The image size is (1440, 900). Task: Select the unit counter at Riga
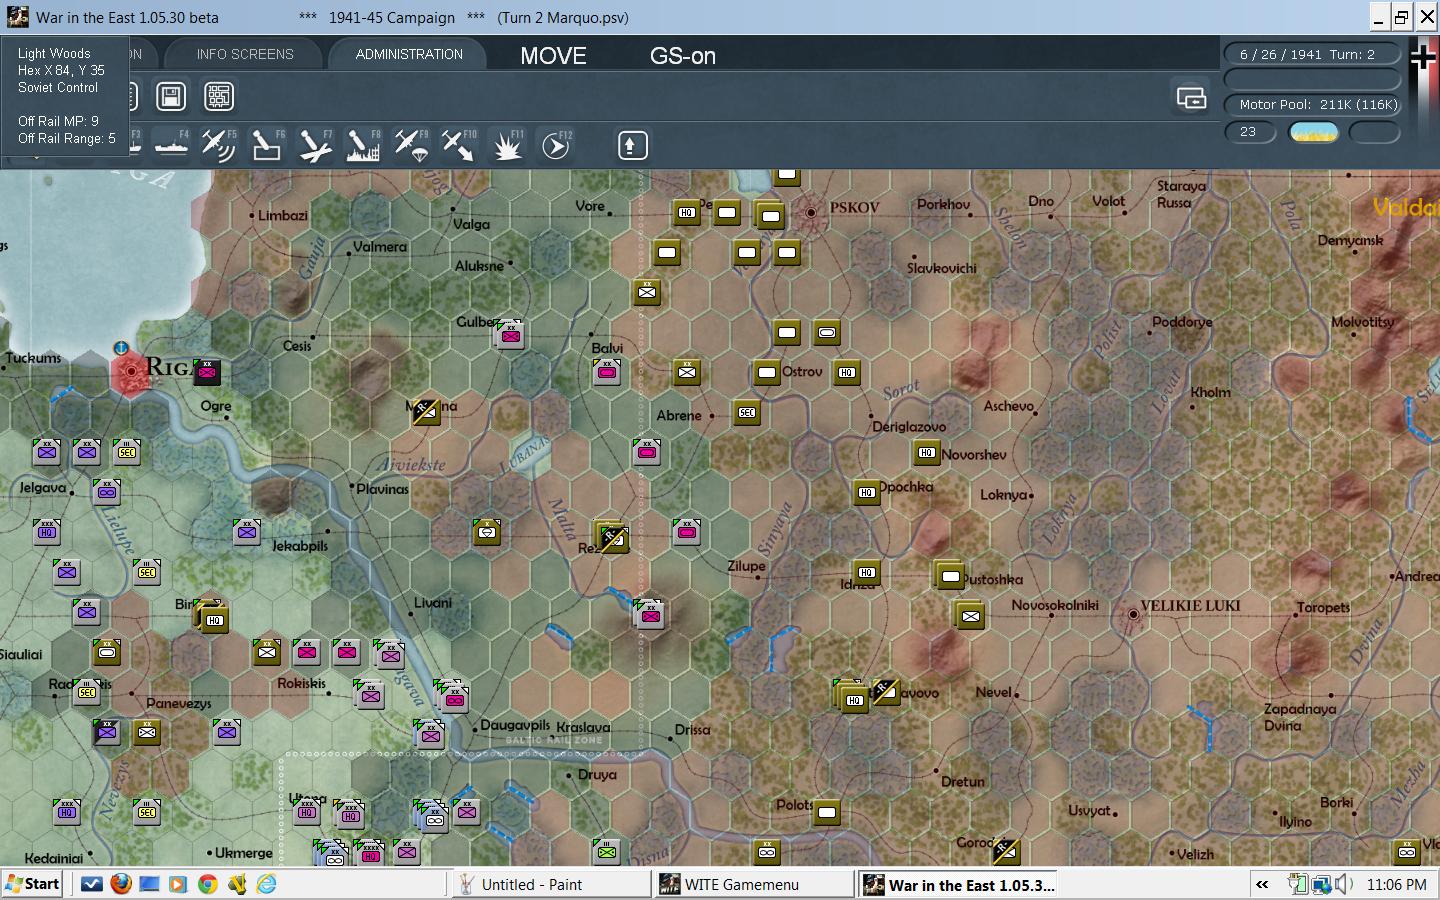(x=206, y=372)
